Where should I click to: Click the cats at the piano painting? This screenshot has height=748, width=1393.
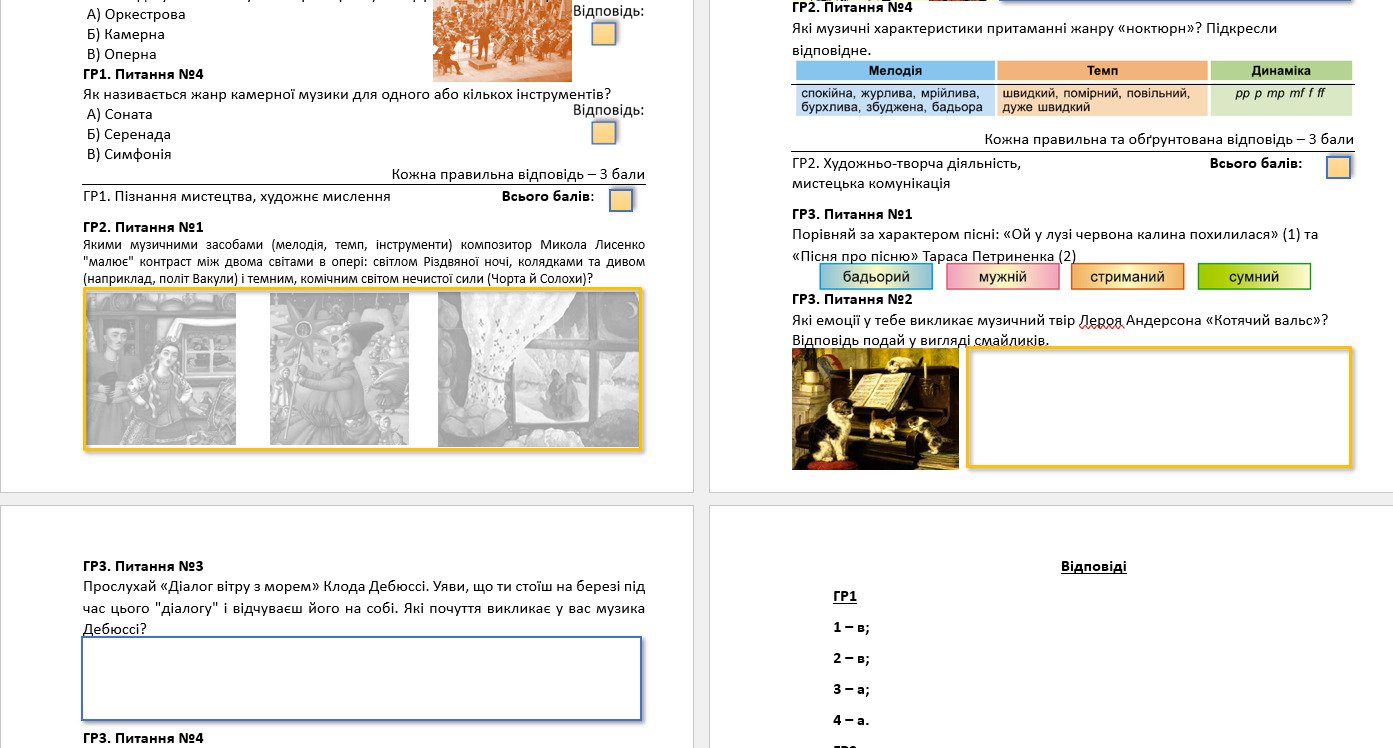(x=875, y=408)
